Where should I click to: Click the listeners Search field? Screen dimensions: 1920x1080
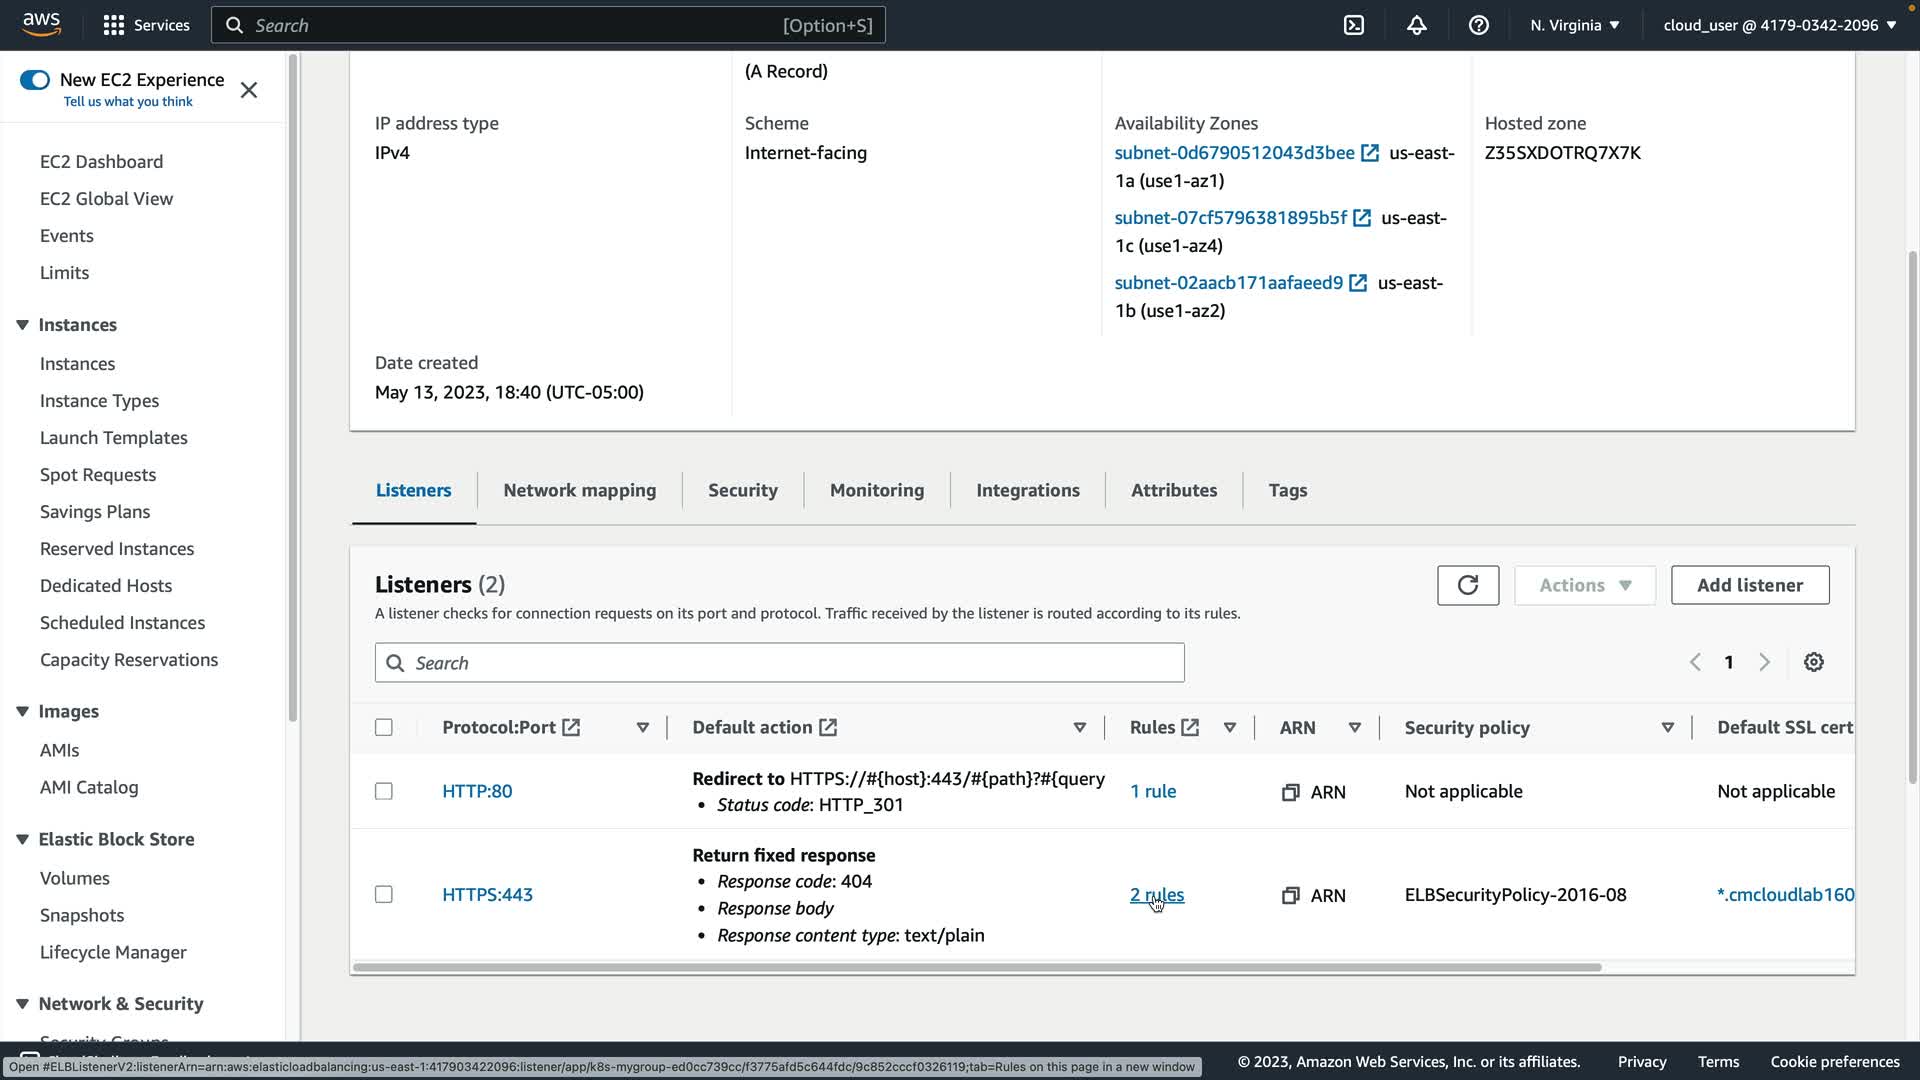(780, 663)
